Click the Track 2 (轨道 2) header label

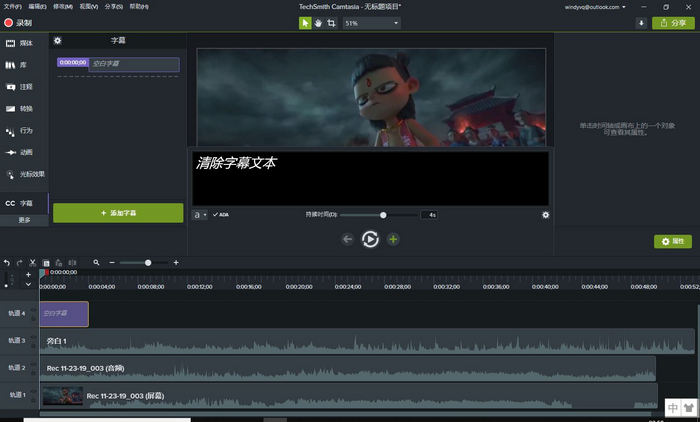[x=17, y=368]
